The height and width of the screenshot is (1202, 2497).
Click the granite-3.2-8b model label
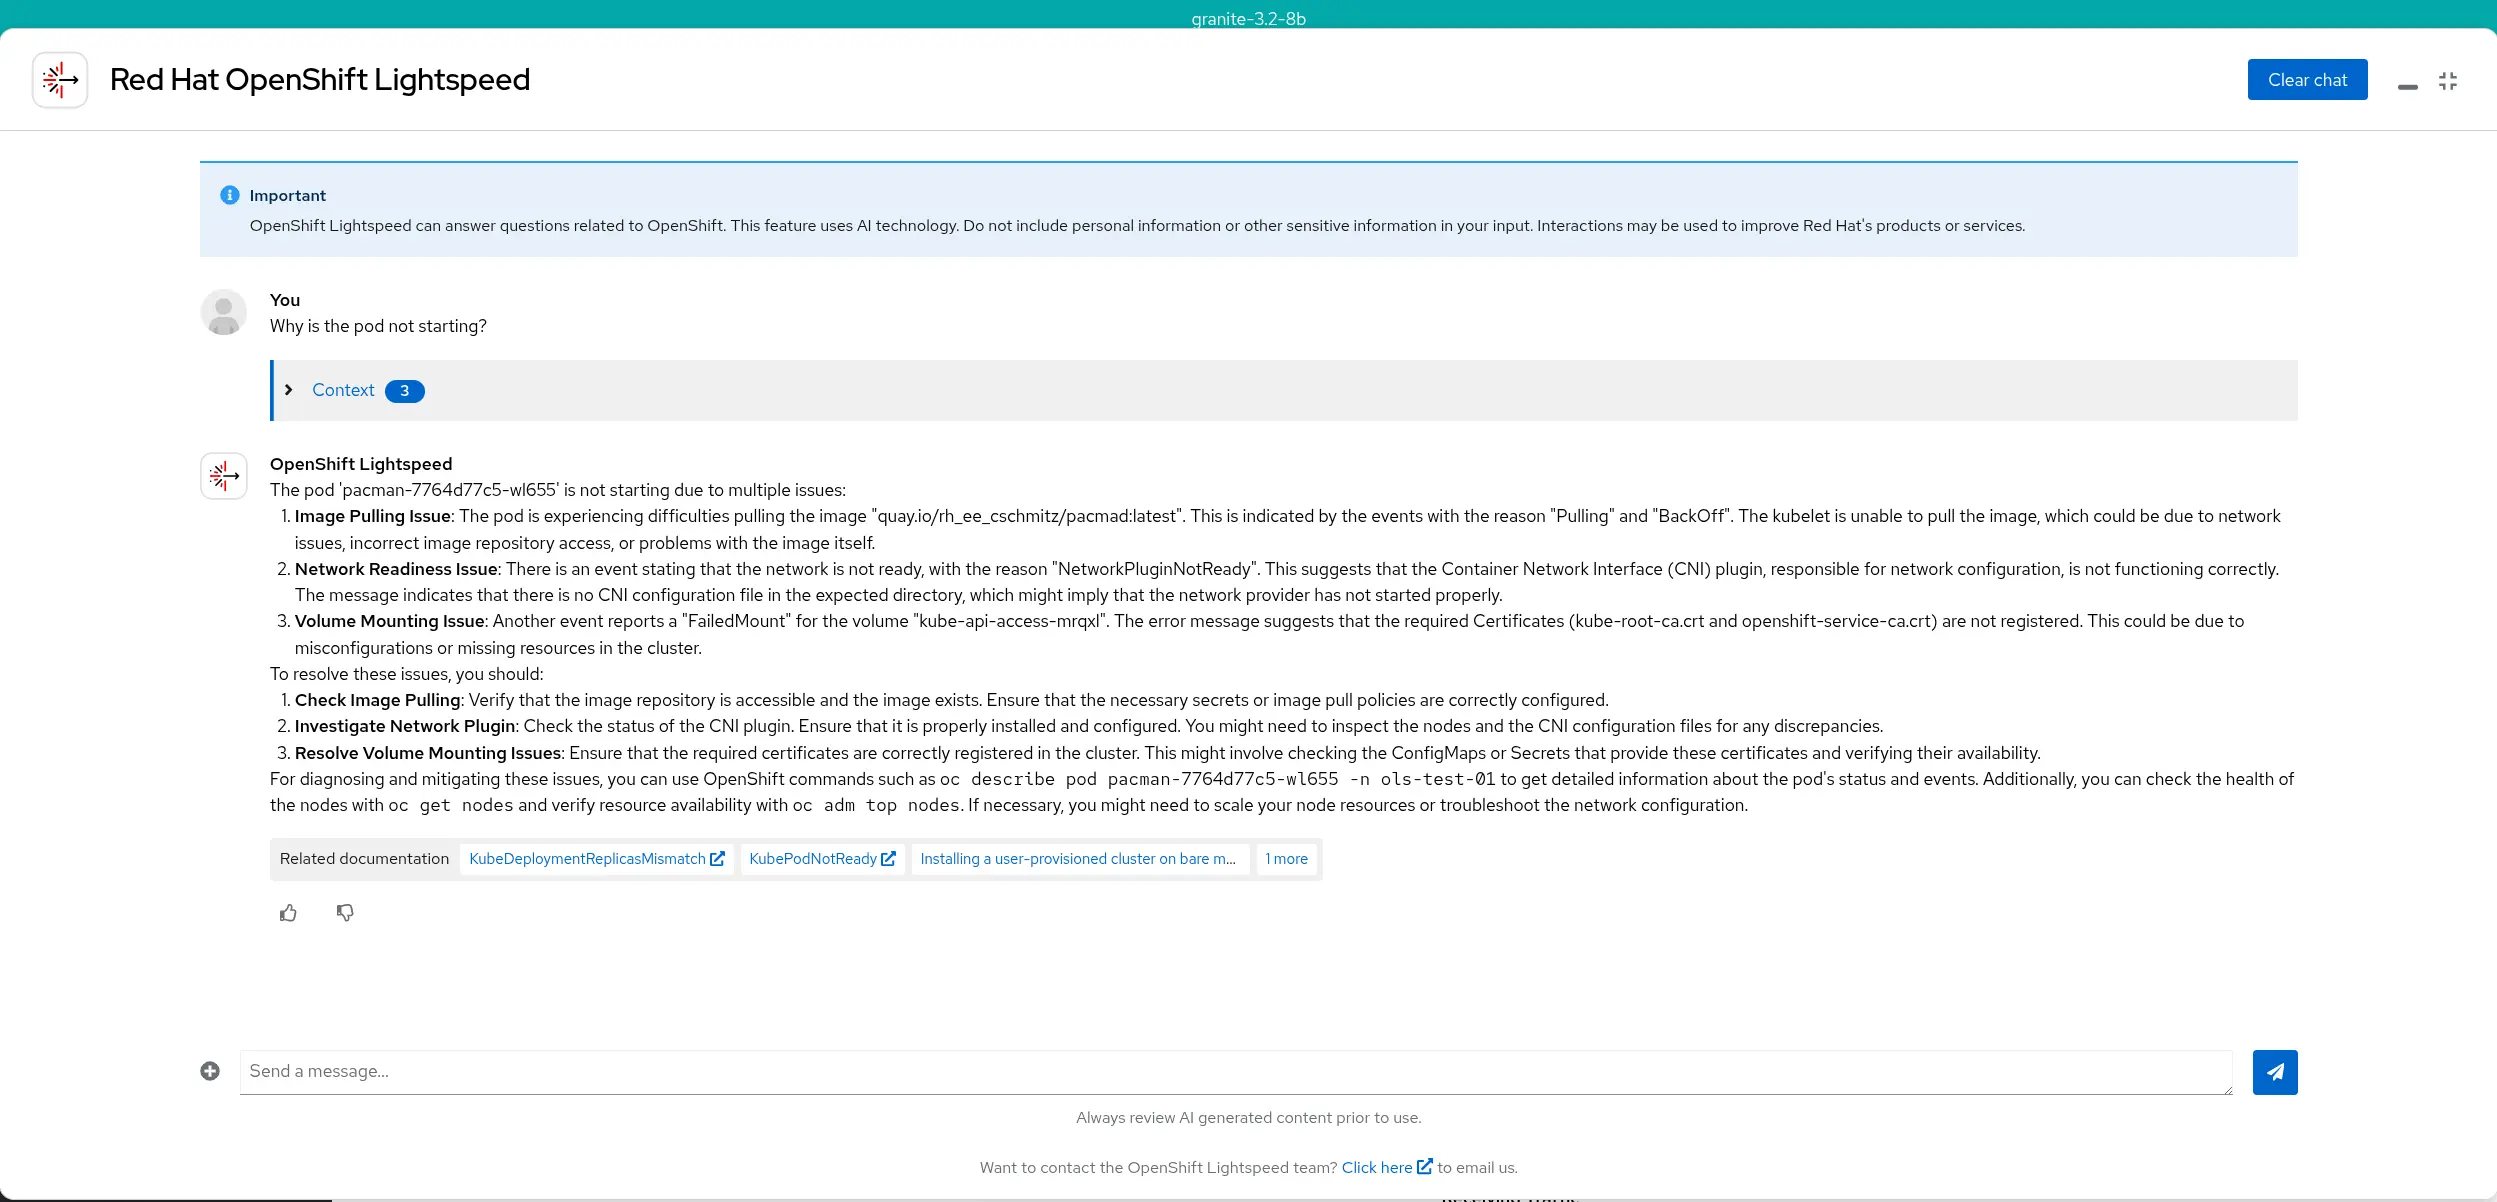1248,19
